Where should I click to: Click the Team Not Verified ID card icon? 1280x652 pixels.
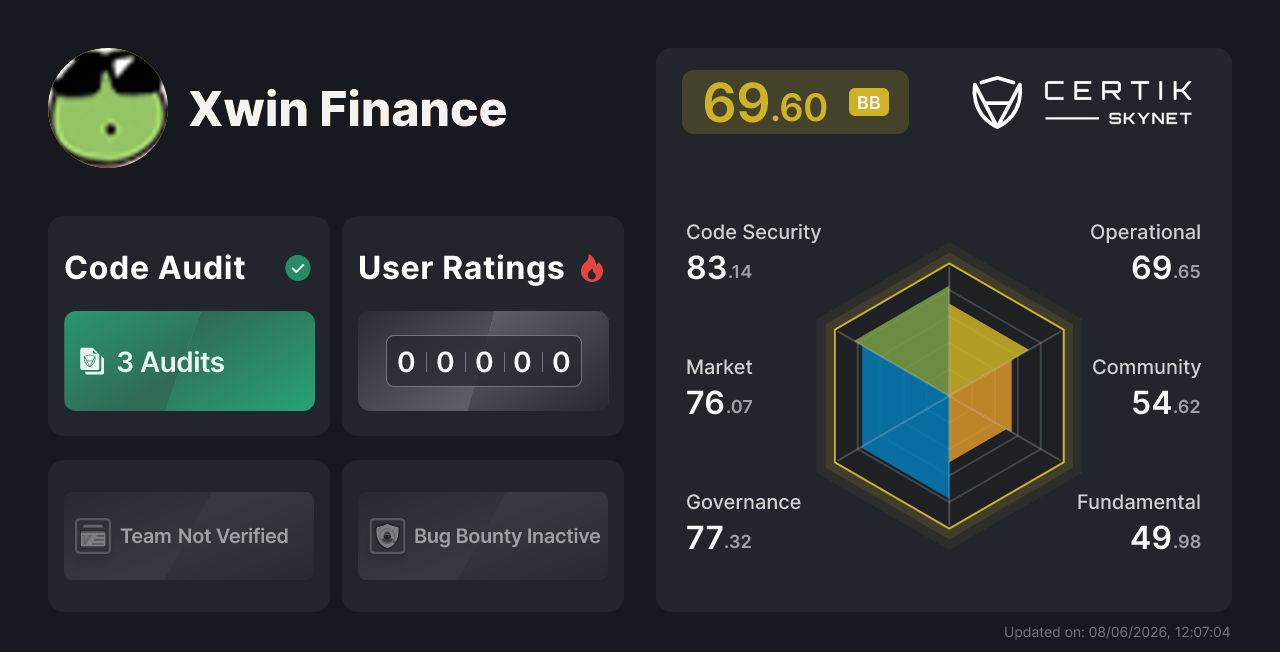(x=93, y=536)
